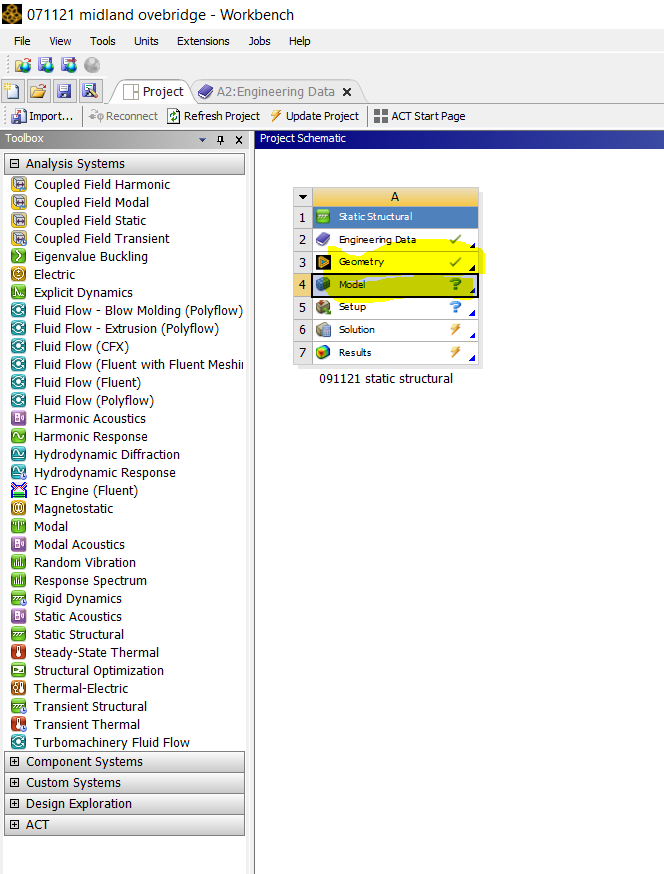Select Thermal-Electric system
The width and height of the screenshot is (664, 874).
point(81,688)
